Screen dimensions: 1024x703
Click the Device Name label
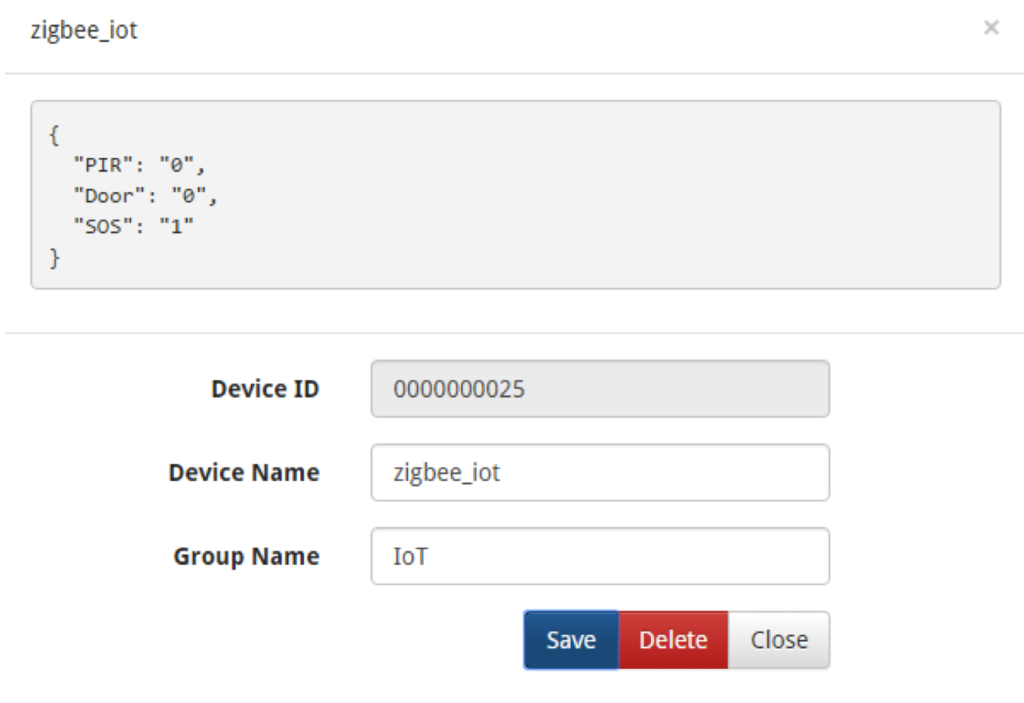[244, 472]
